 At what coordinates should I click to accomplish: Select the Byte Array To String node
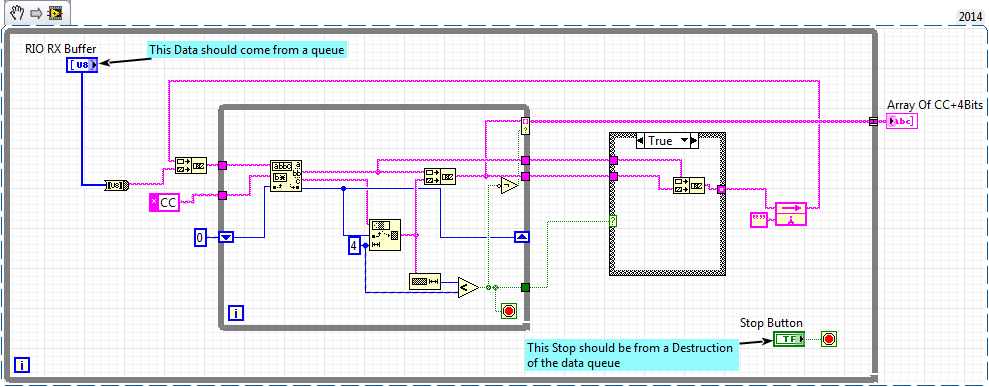pyautogui.click(x=117, y=185)
